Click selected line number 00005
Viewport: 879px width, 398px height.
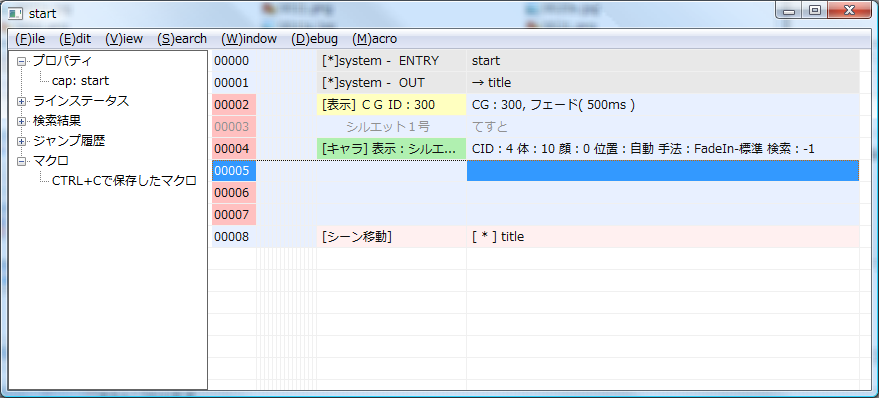(x=234, y=170)
